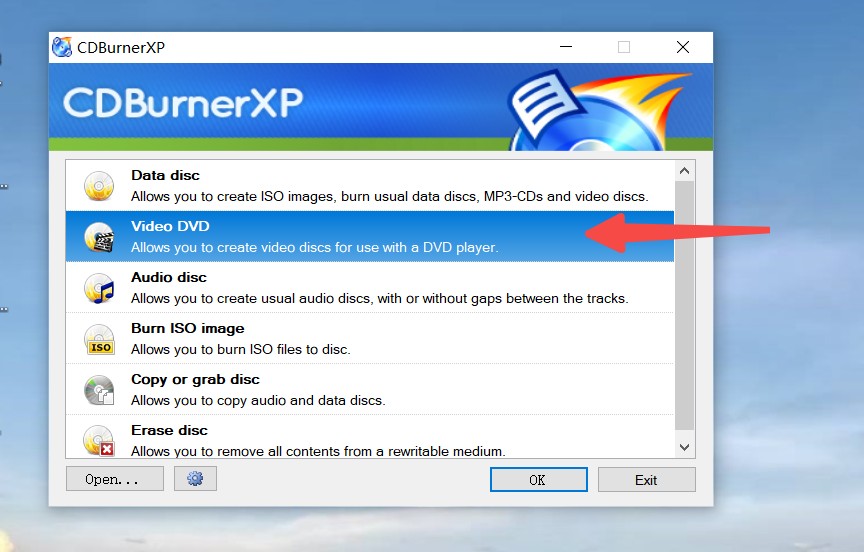Click the Data disc icon

click(99, 186)
